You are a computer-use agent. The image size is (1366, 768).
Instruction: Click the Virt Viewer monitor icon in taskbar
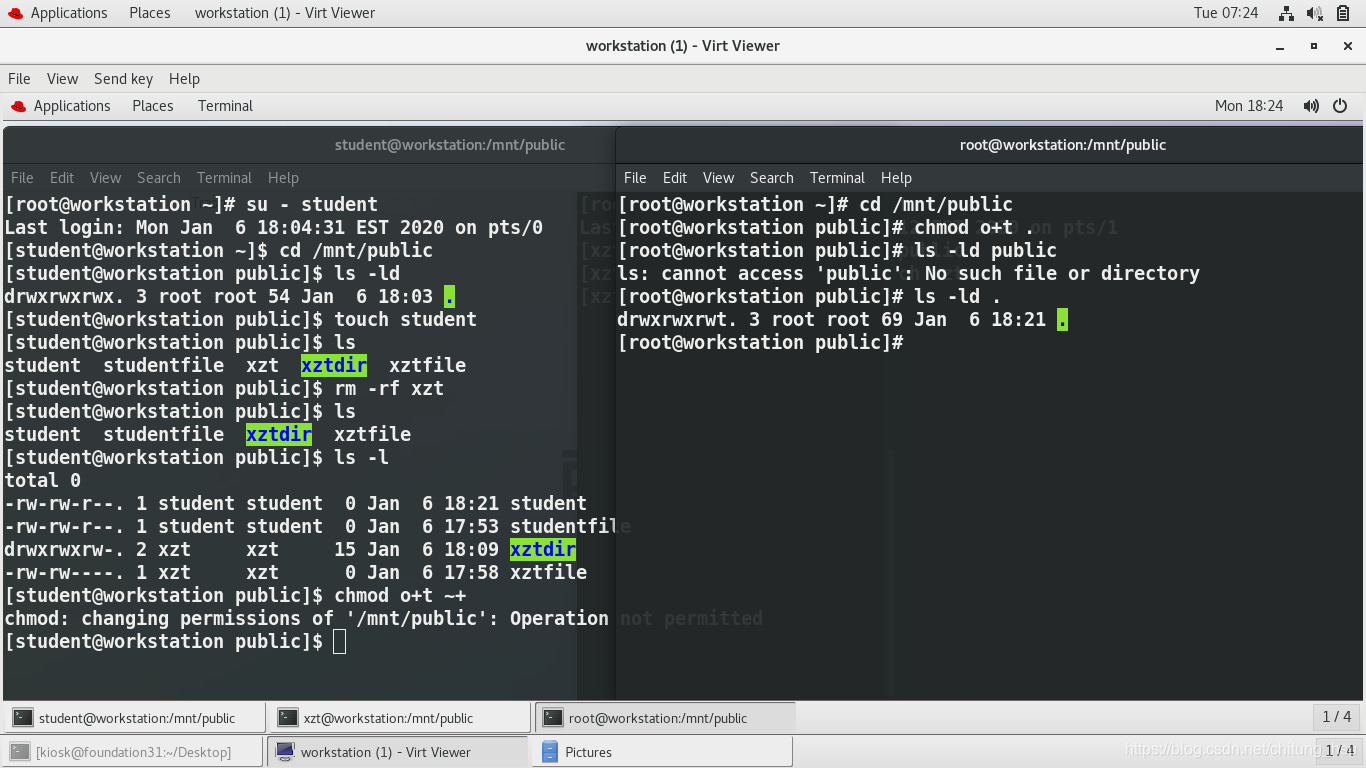point(285,752)
